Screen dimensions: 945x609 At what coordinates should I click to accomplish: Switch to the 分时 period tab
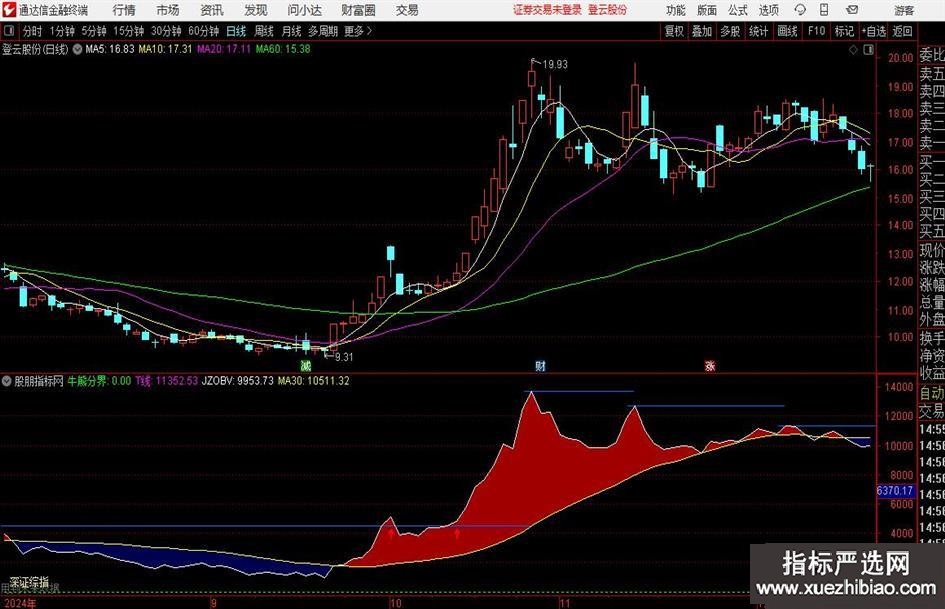[x=33, y=31]
